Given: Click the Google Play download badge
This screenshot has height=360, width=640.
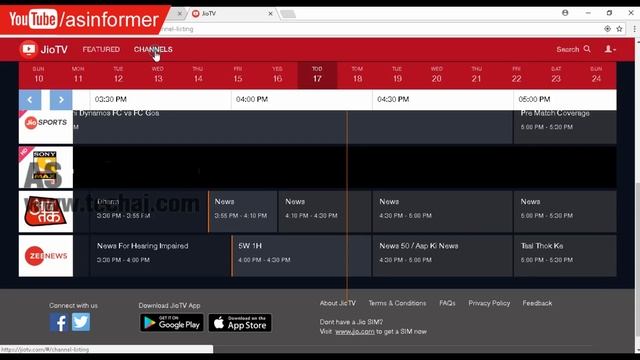Looking at the screenshot, I should point(171,322).
